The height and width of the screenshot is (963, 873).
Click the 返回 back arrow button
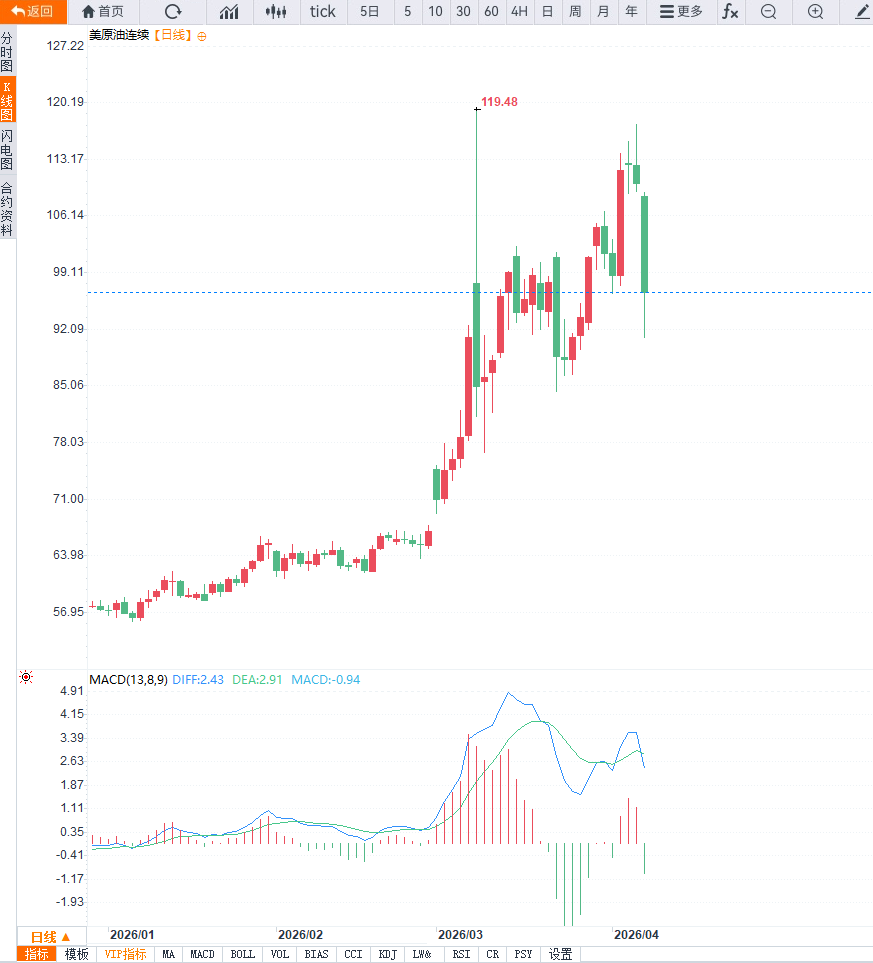33,12
